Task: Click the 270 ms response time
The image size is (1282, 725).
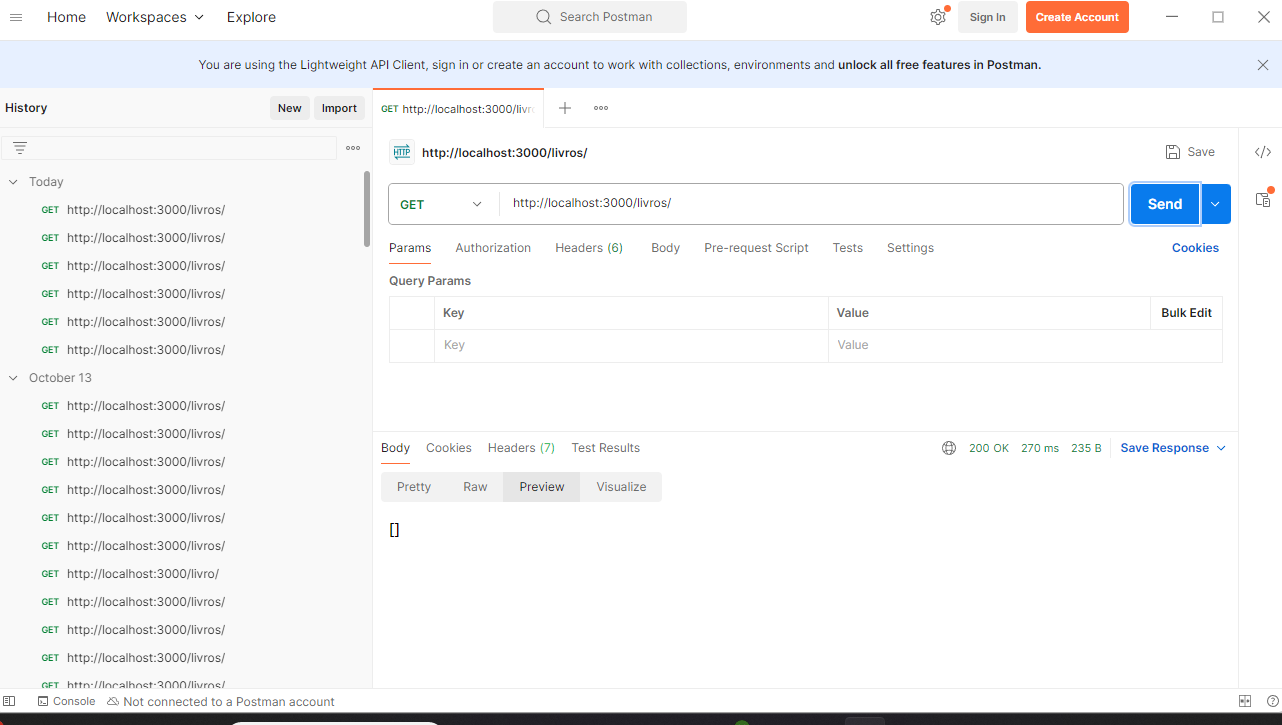Action: click(x=1040, y=448)
